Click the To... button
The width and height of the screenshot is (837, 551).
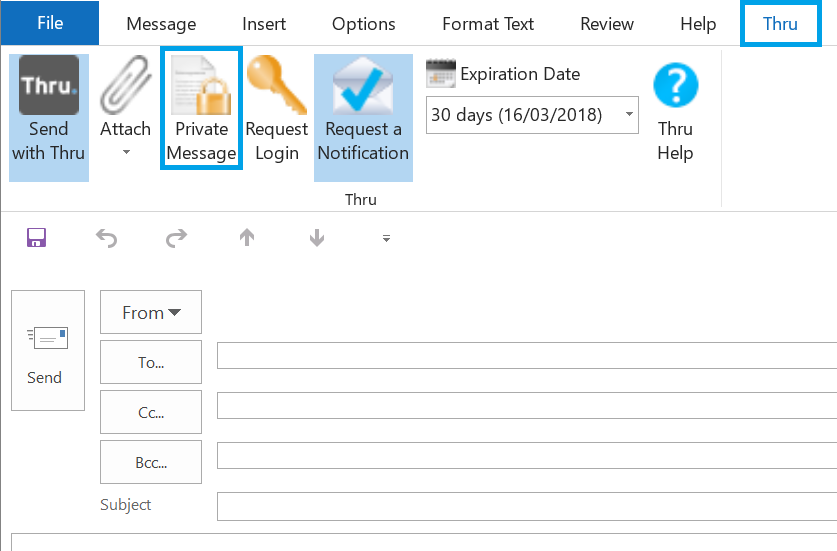click(151, 362)
